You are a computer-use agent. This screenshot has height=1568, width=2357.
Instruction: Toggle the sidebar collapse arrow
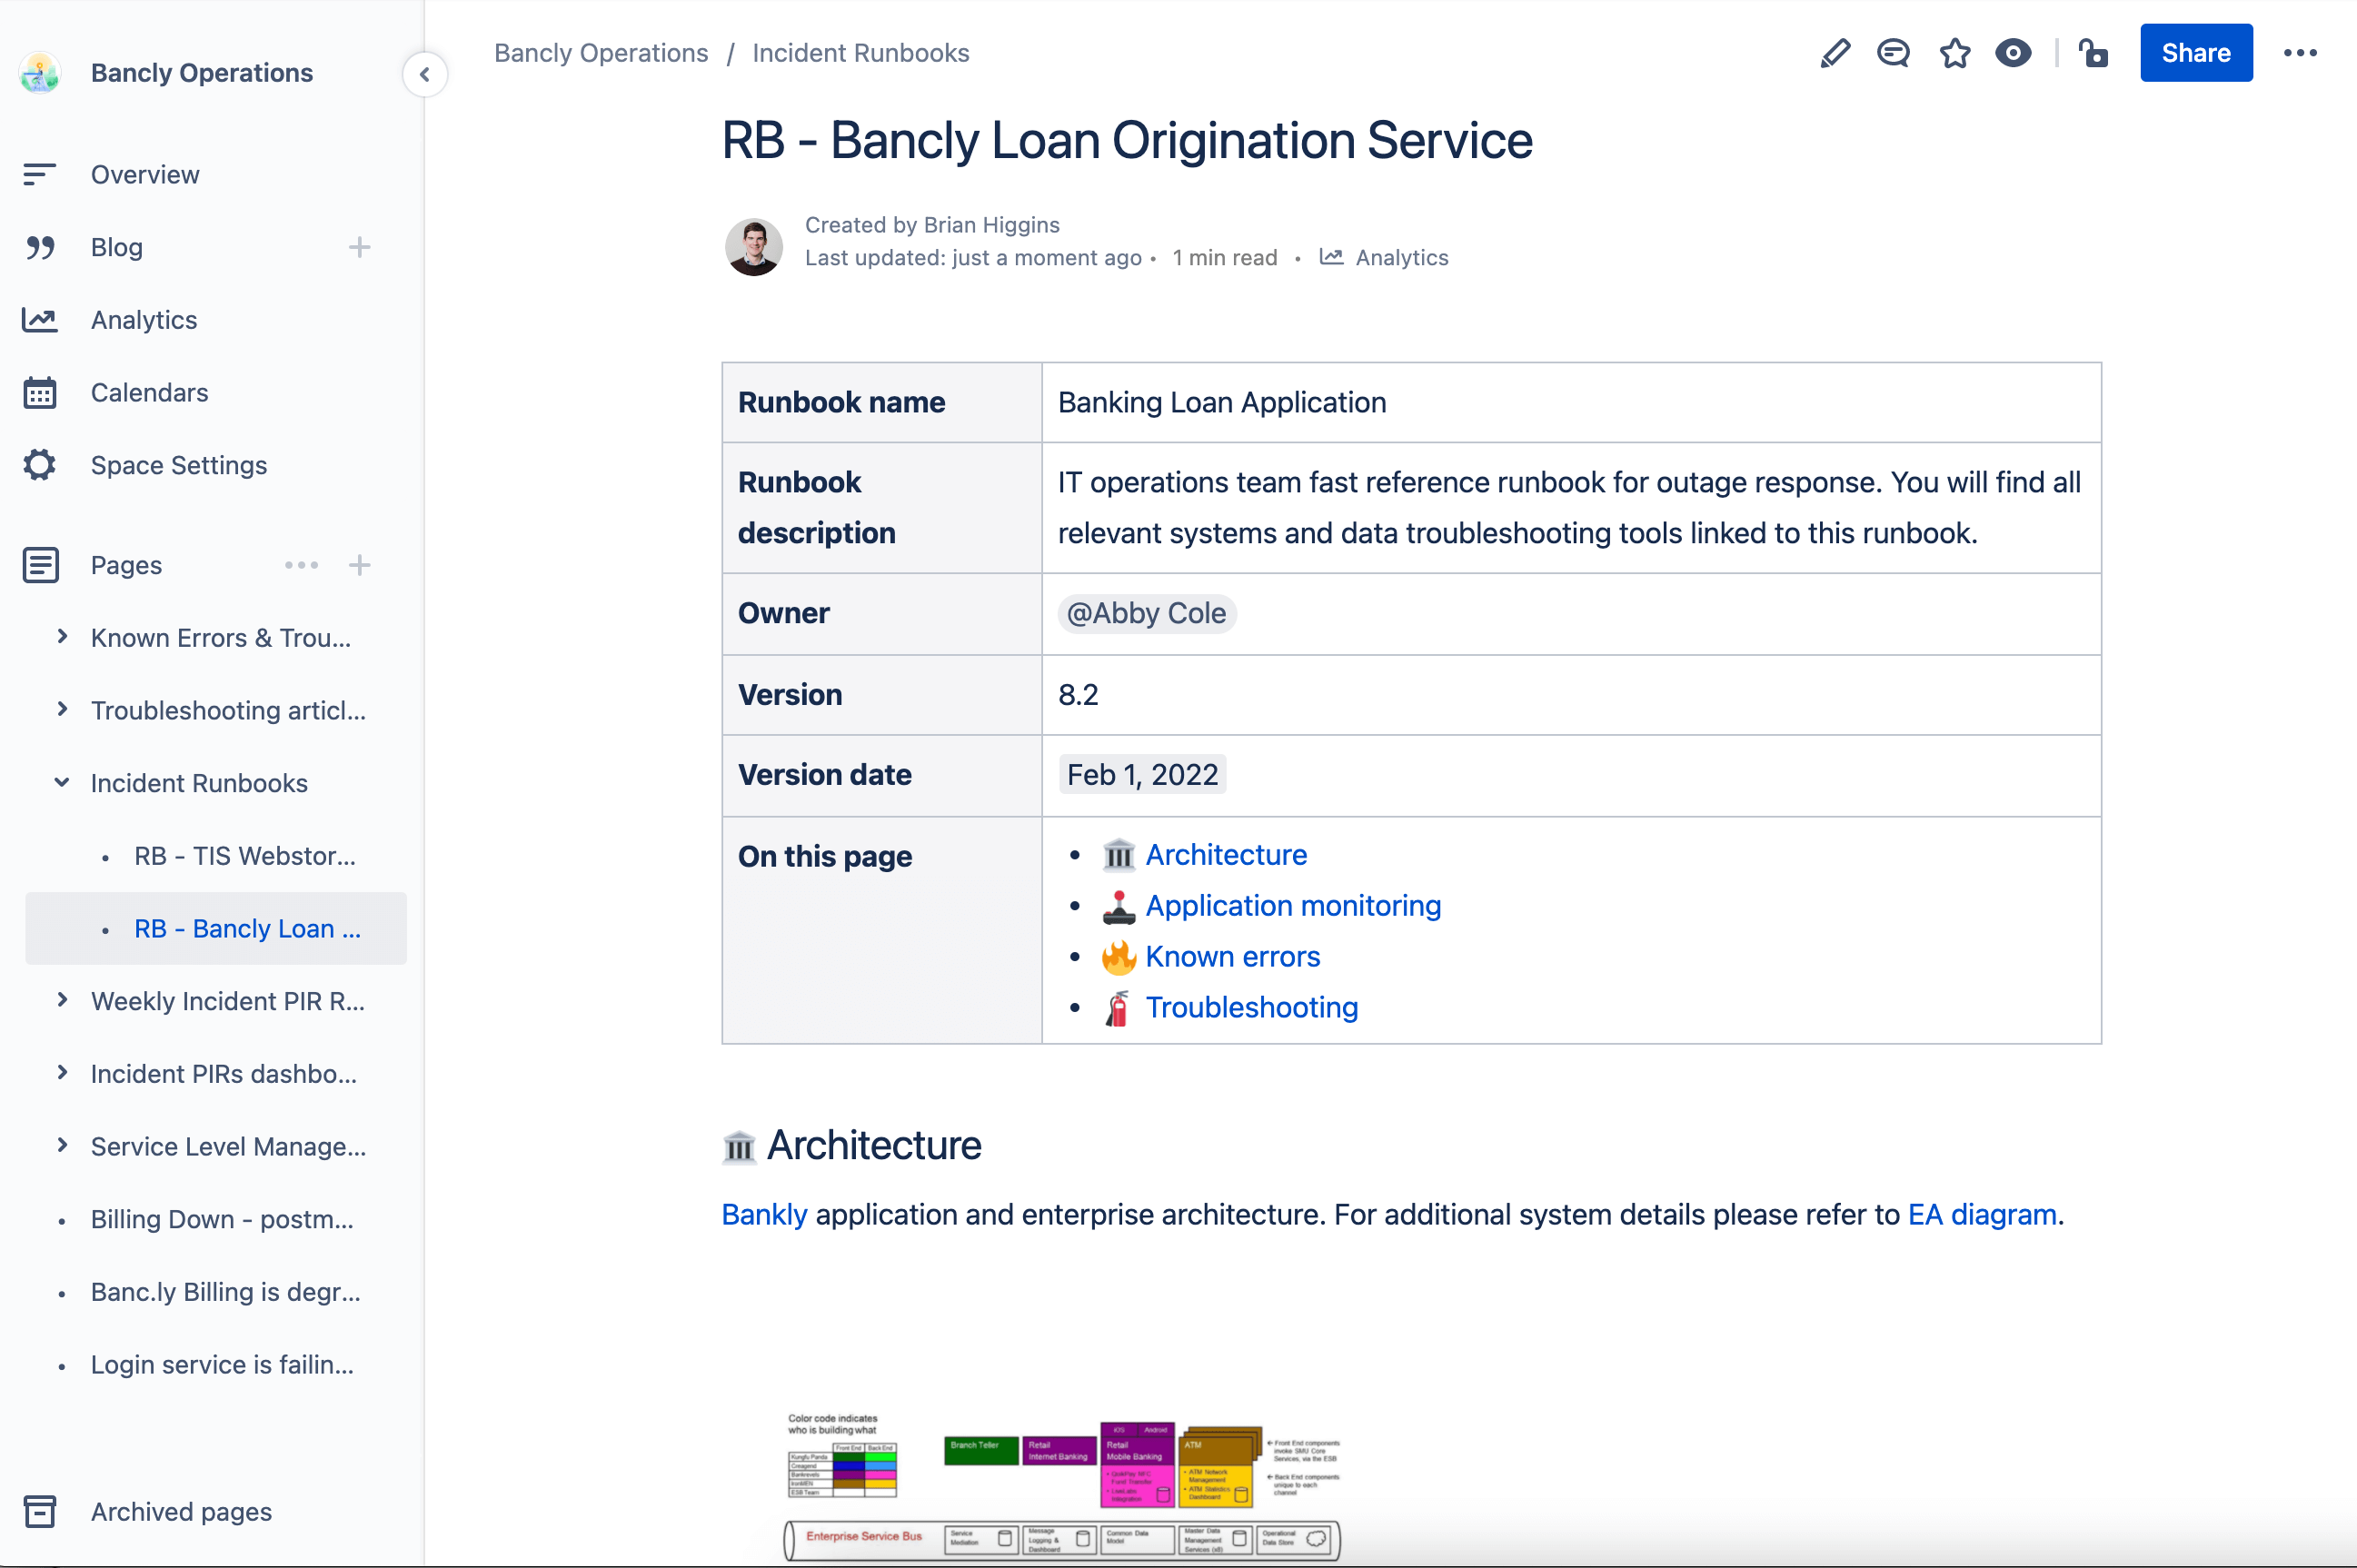pos(423,74)
